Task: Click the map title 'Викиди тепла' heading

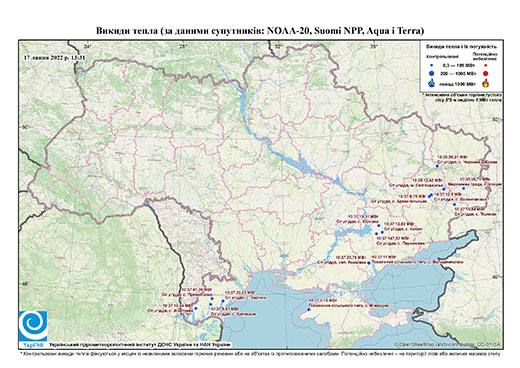Action: [260, 31]
